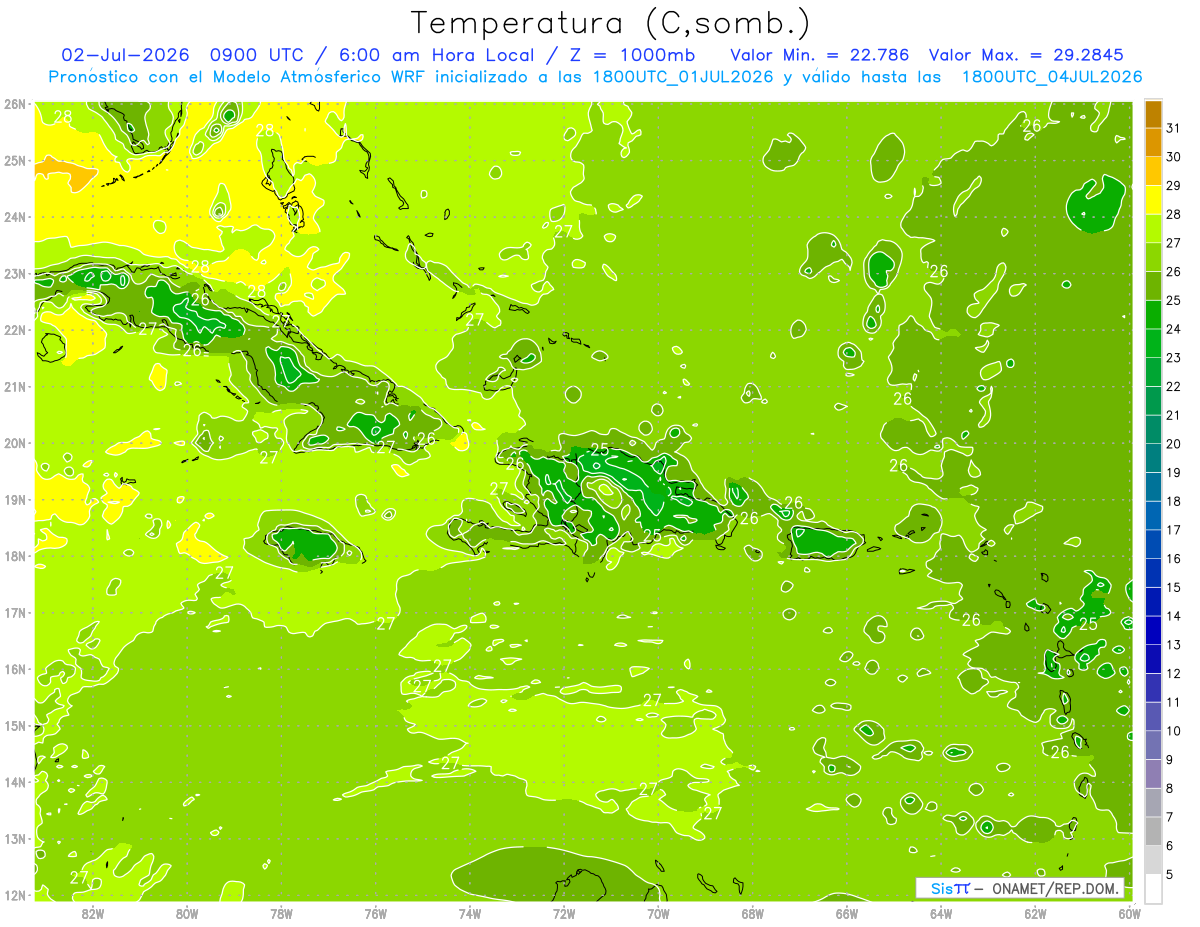Click the color bar value 29

1174,185
